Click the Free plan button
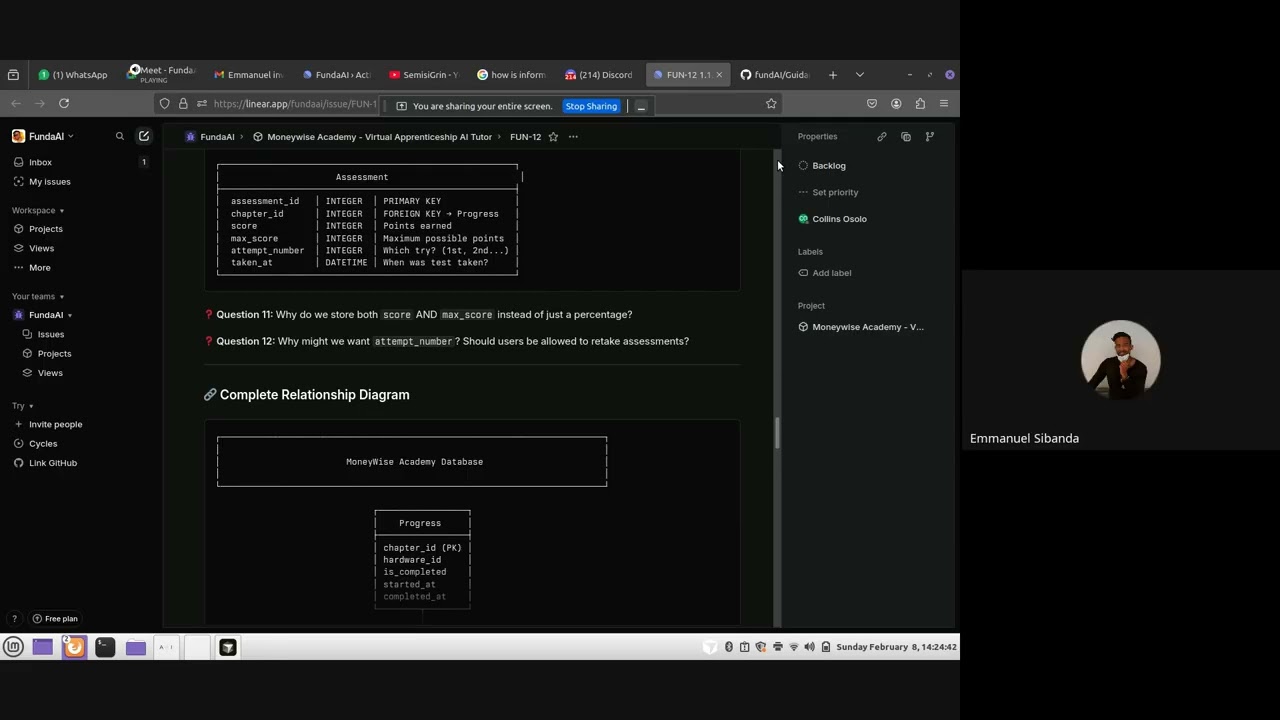 point(54,619)
